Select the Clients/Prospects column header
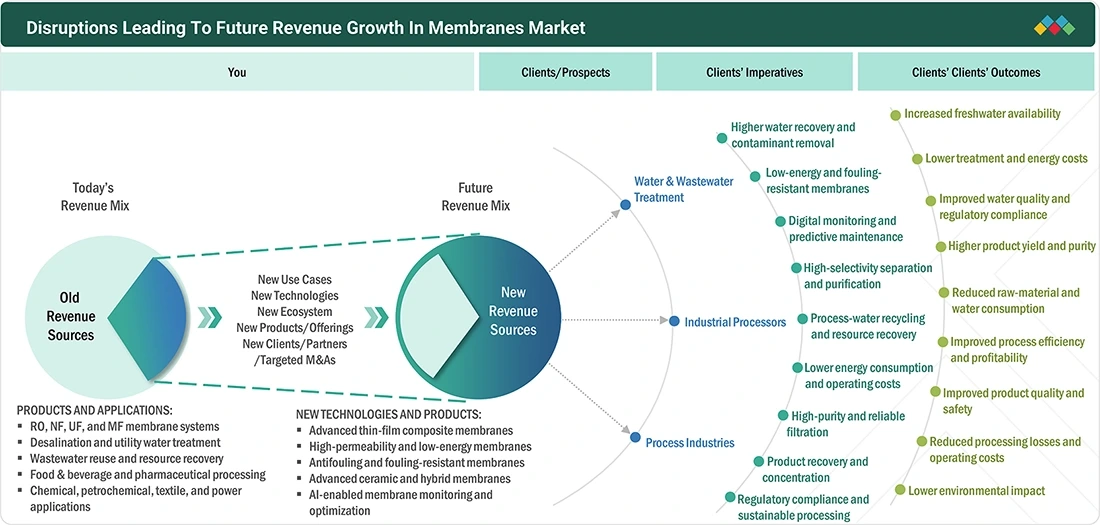1100x525 pixels. (x=565, y=72)
